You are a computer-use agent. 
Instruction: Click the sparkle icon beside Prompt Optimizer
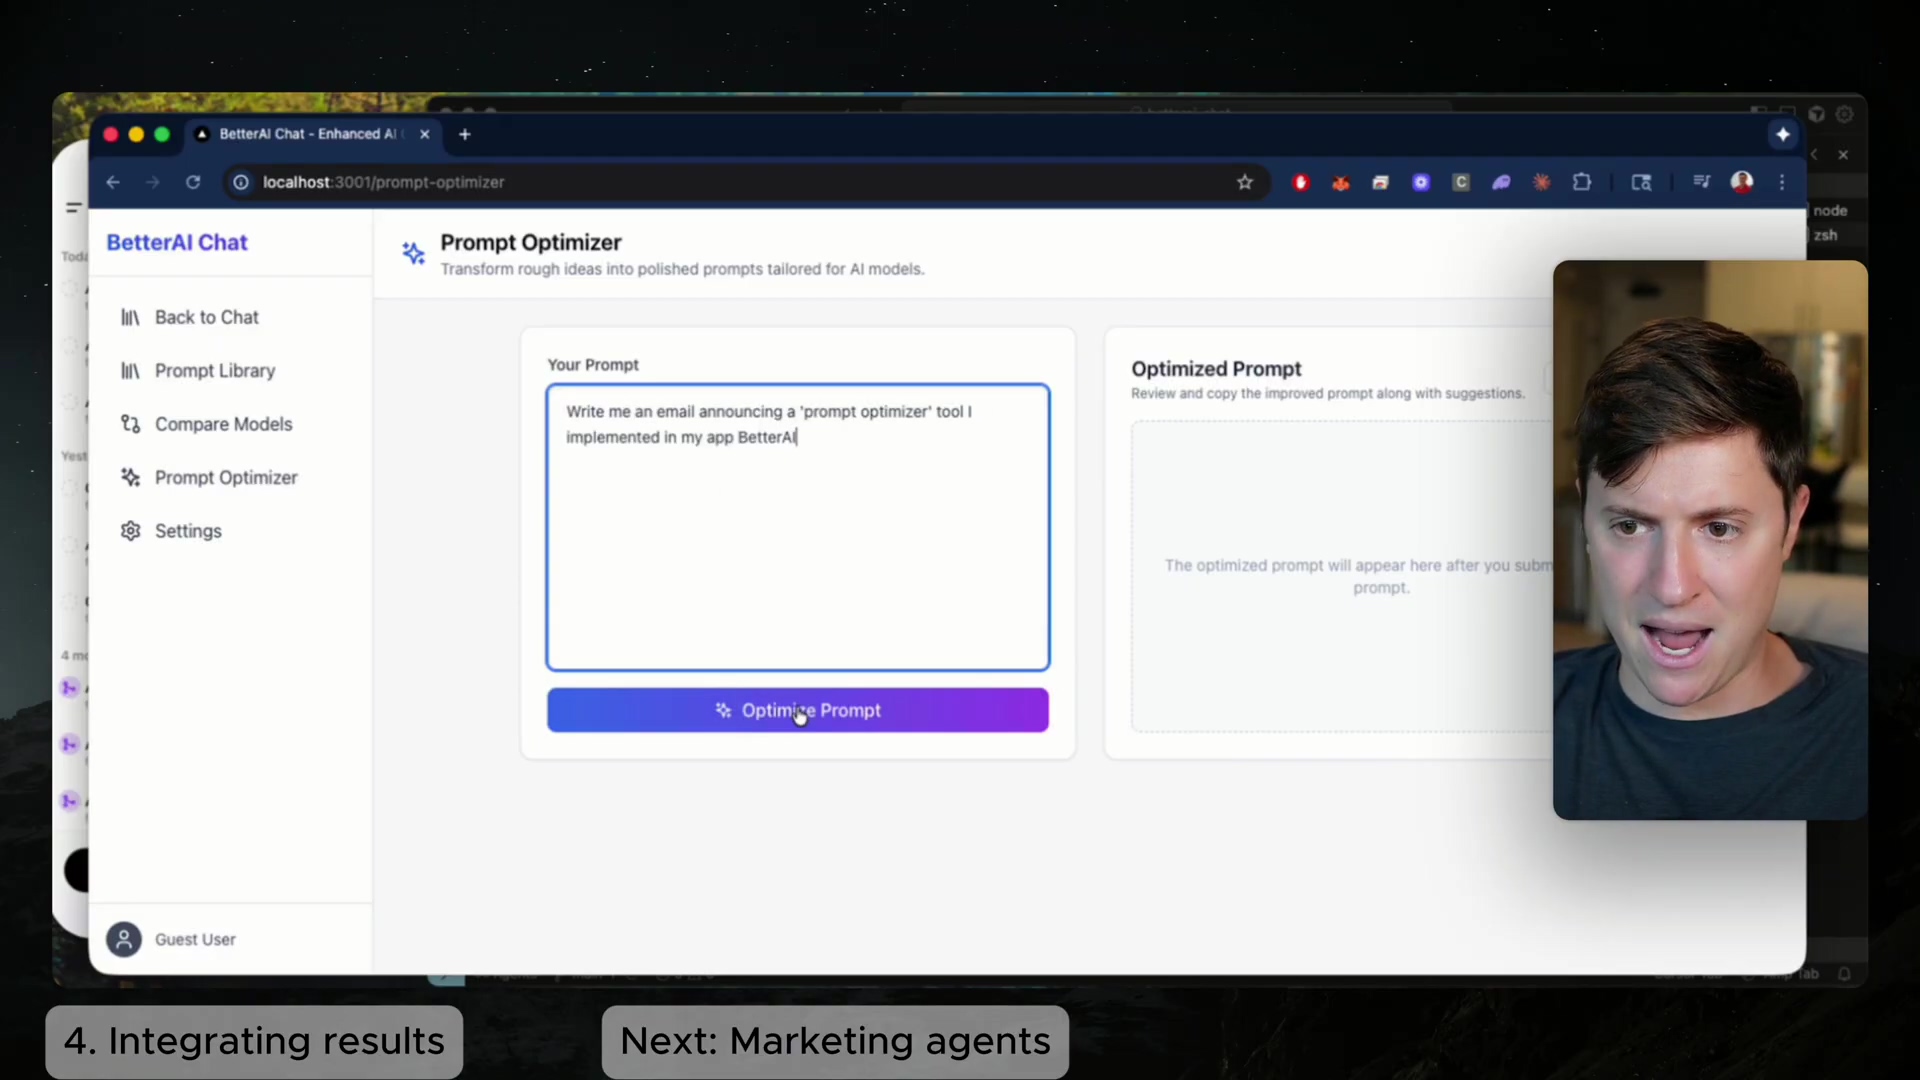130,478
